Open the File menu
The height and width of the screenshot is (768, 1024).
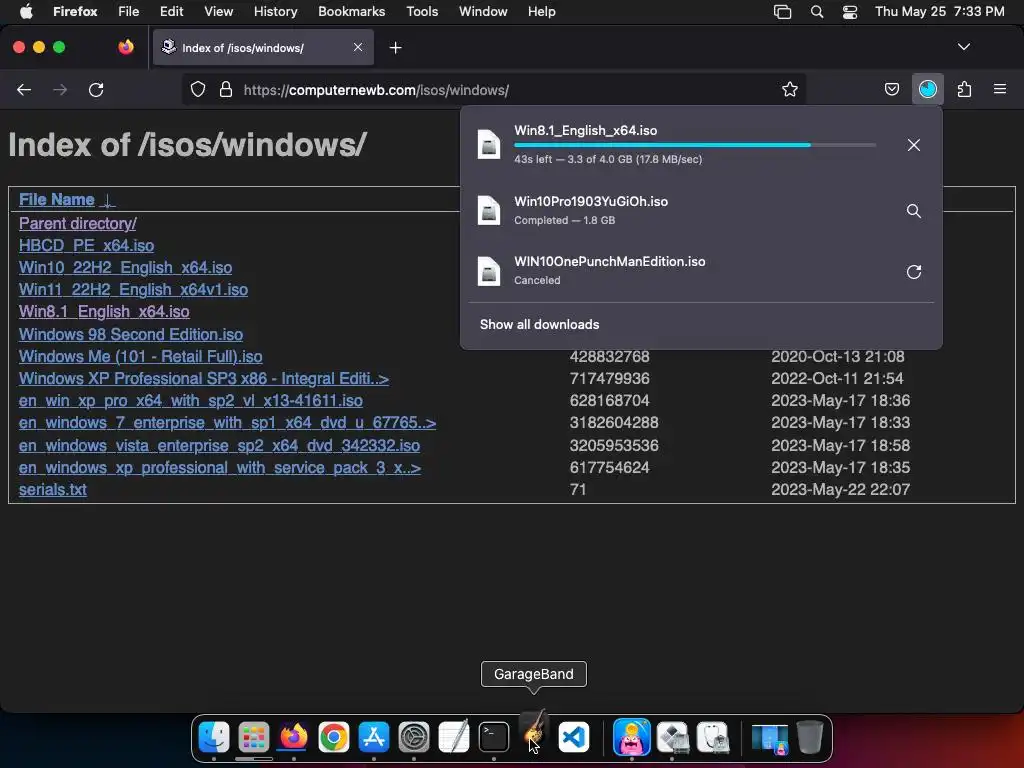click(128, 12)
